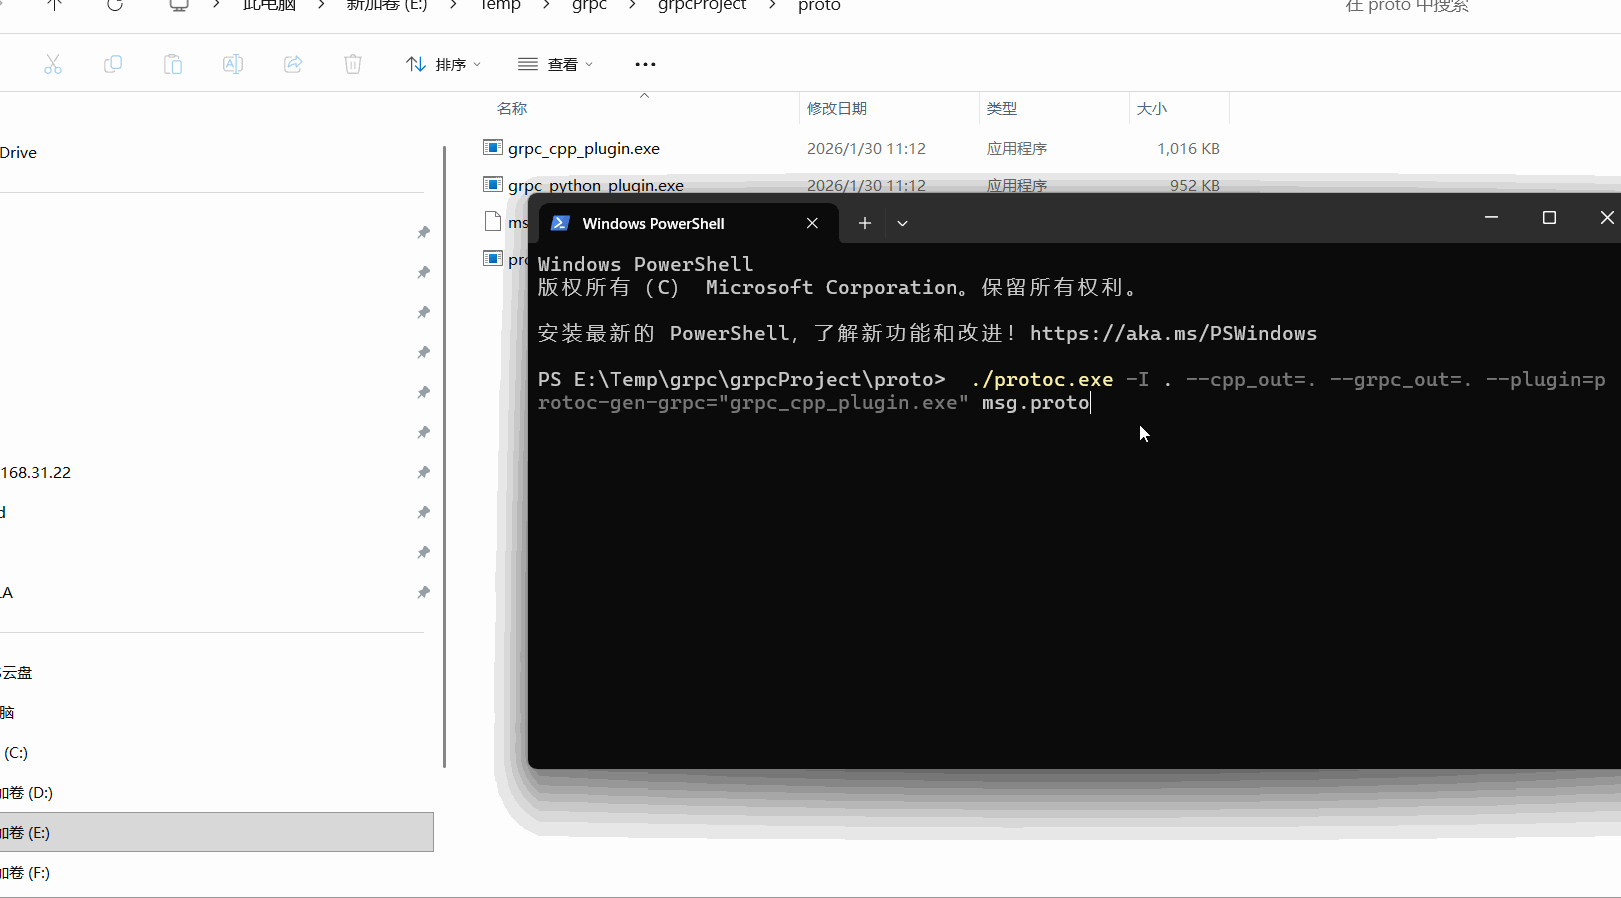Open the three-dots more options menu
The height and width of the screenshot is (898, 1621).
[645, 64]
